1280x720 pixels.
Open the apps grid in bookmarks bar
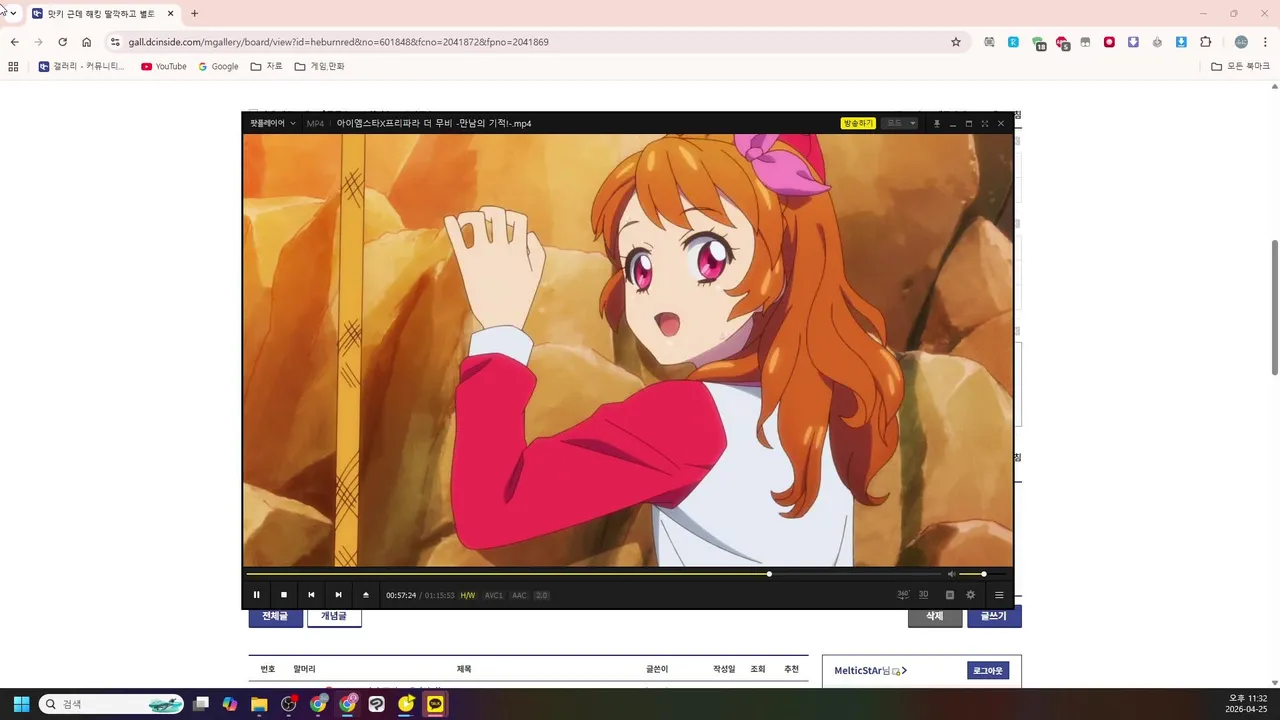click(x=13, y=66)
